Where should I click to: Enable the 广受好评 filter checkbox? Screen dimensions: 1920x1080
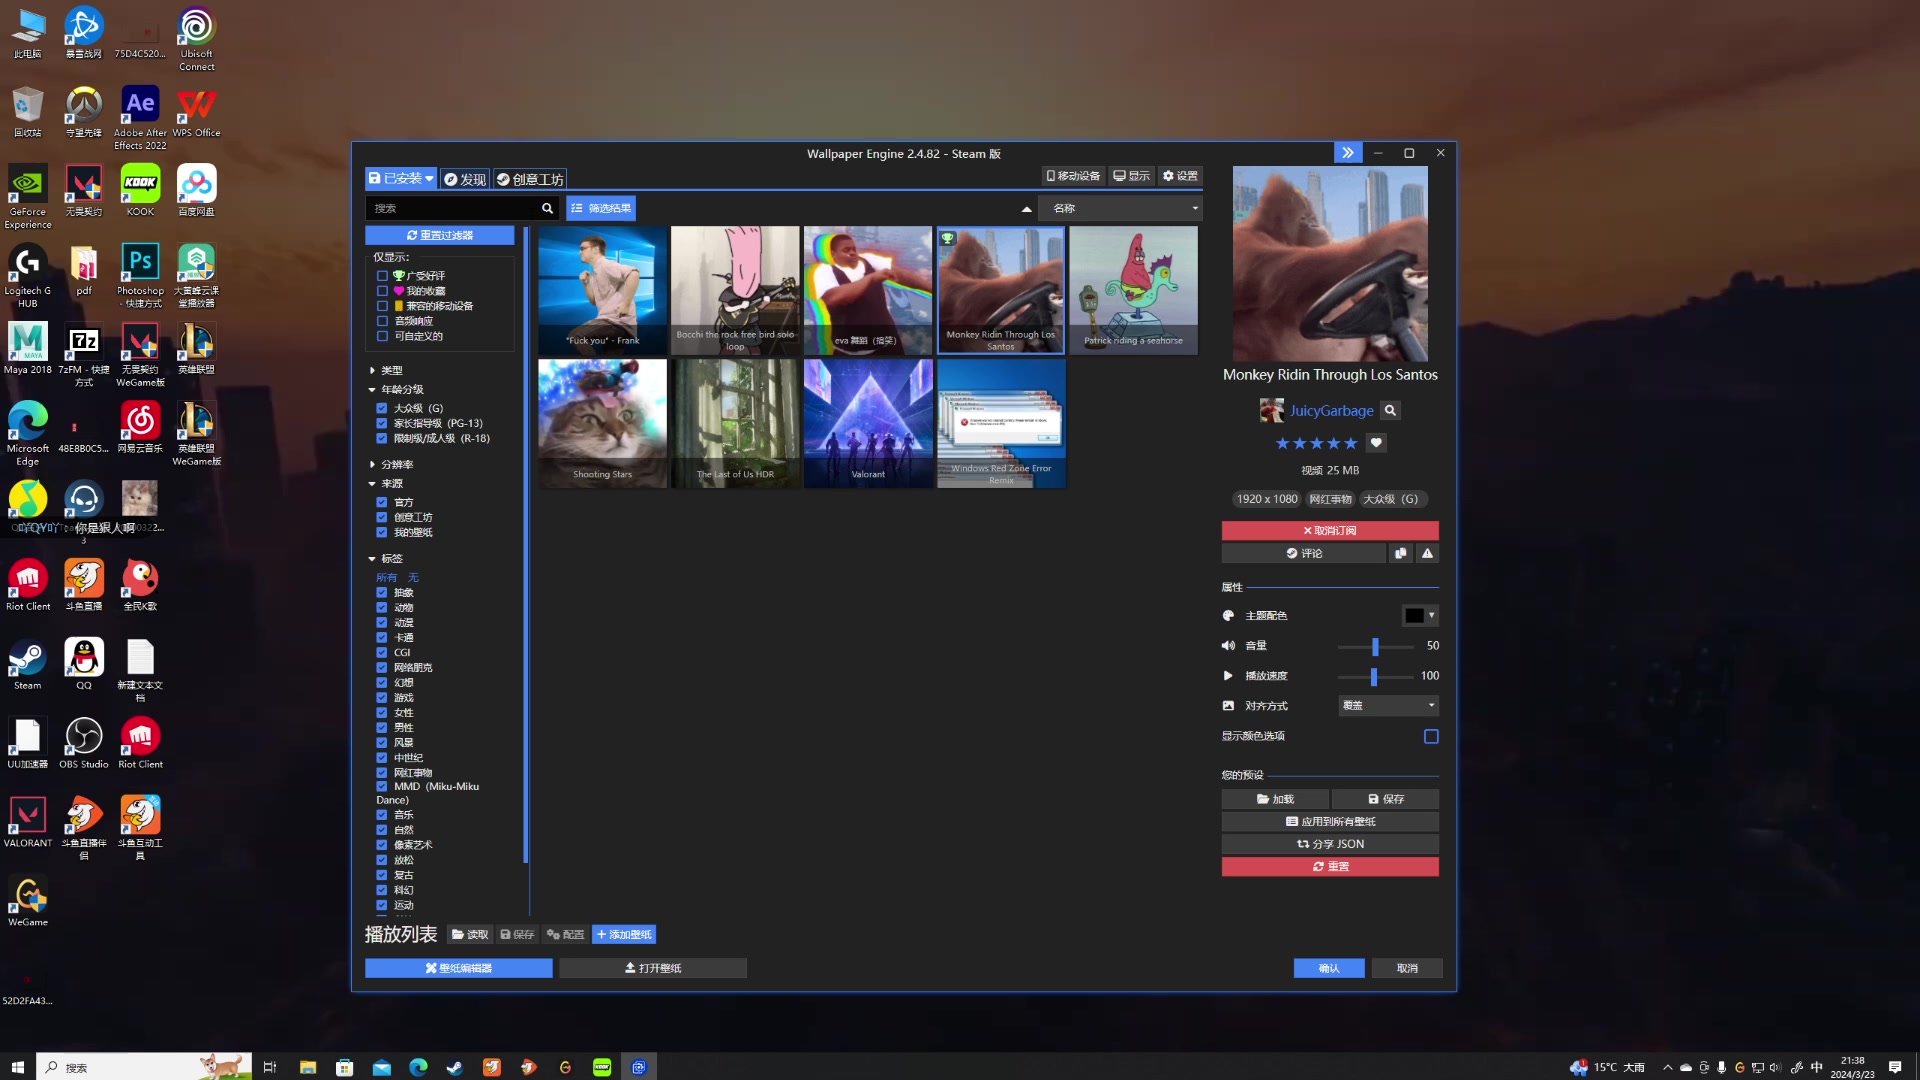click(x=382, y=276)
